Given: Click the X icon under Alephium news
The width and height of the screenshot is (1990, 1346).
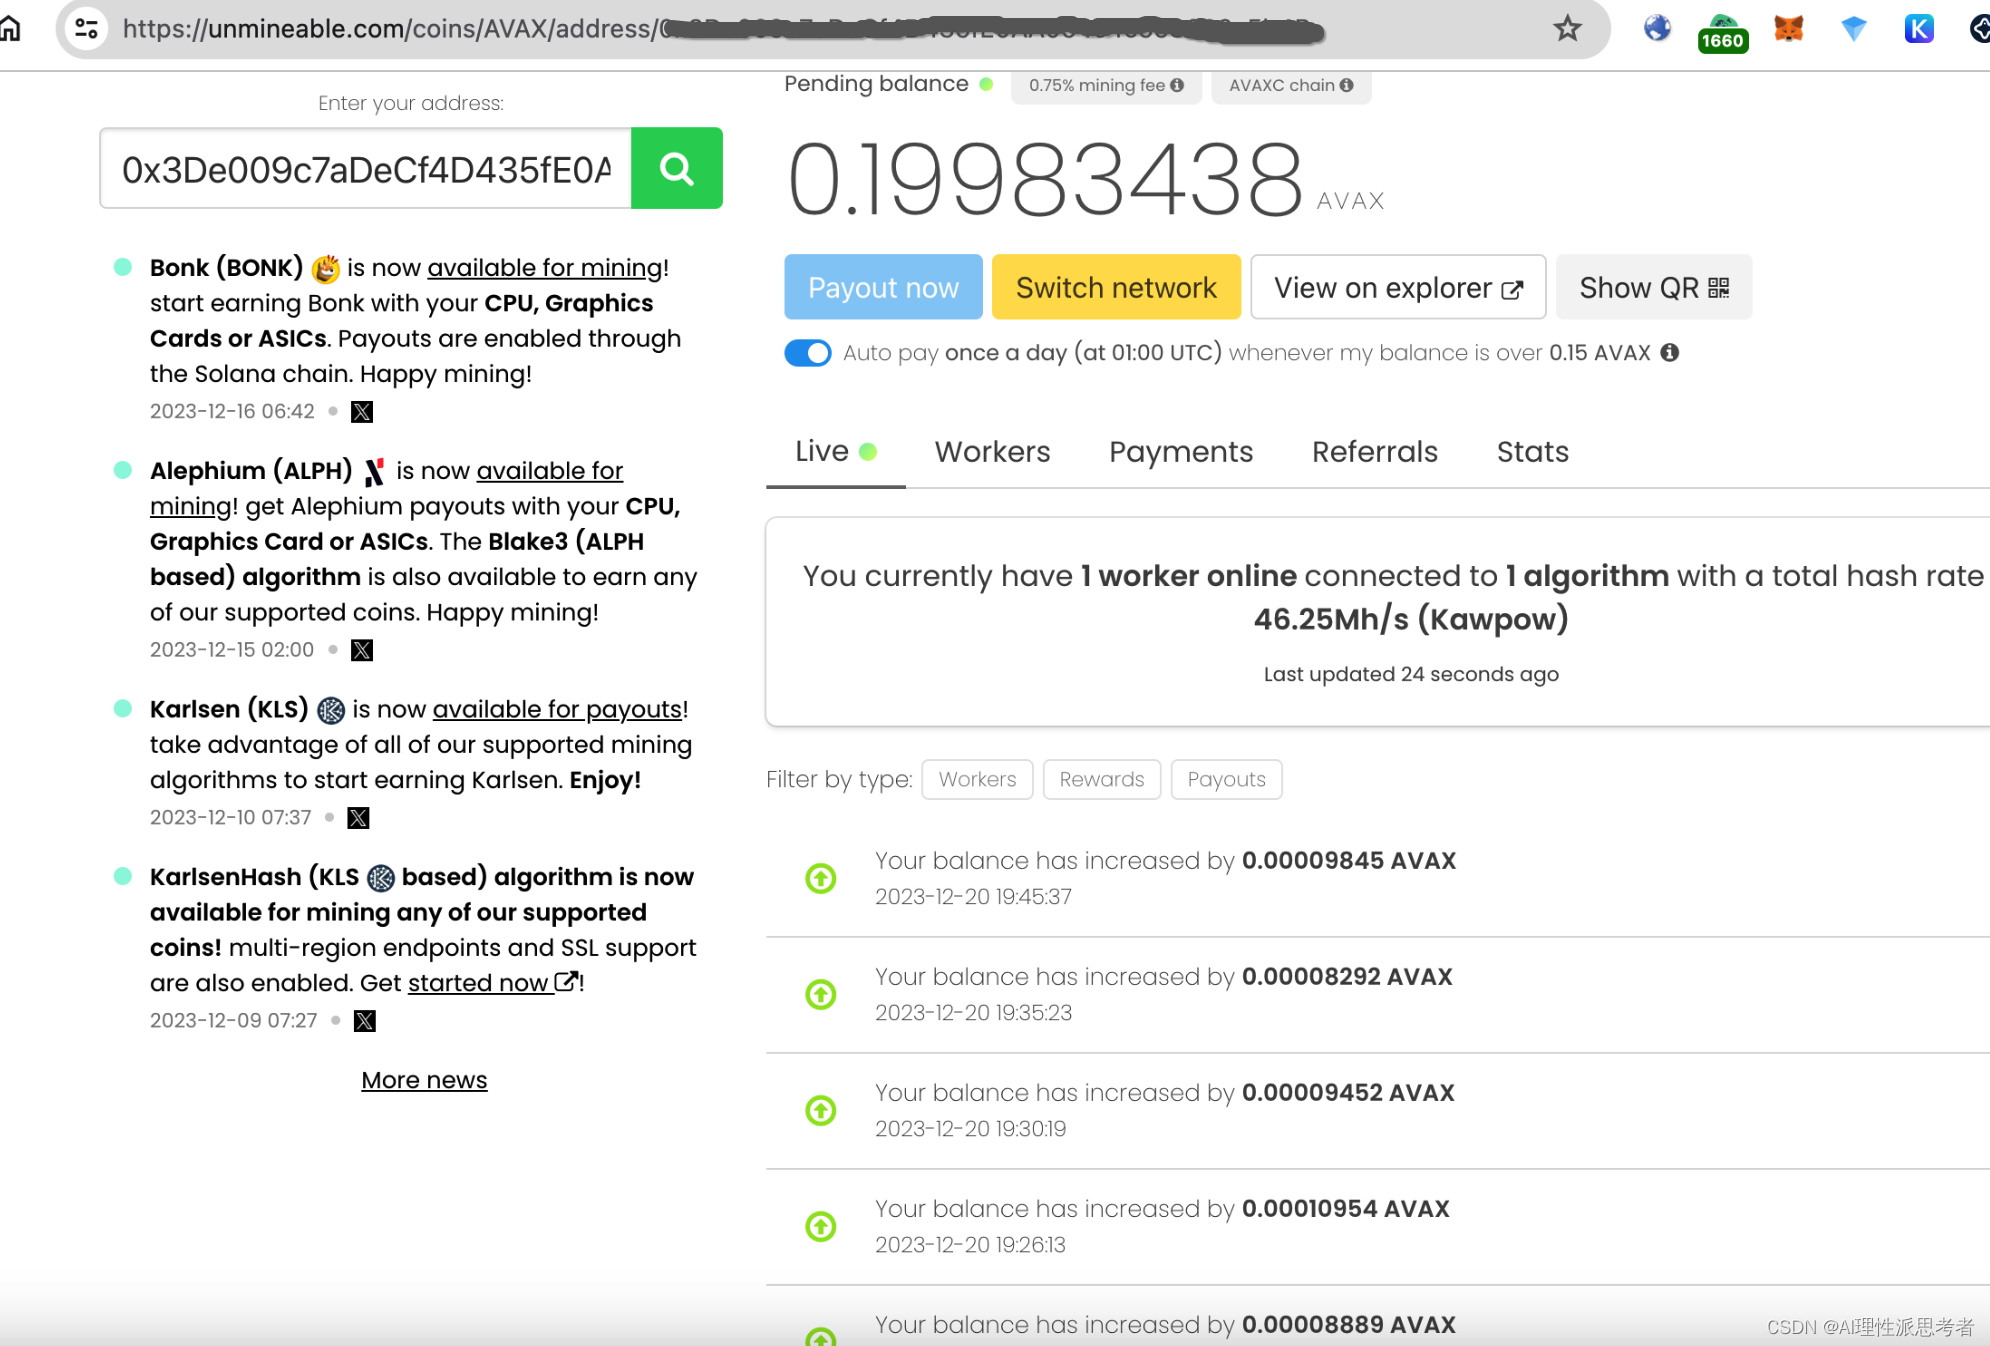Looking at the screenshot, I should coord(362,650).
